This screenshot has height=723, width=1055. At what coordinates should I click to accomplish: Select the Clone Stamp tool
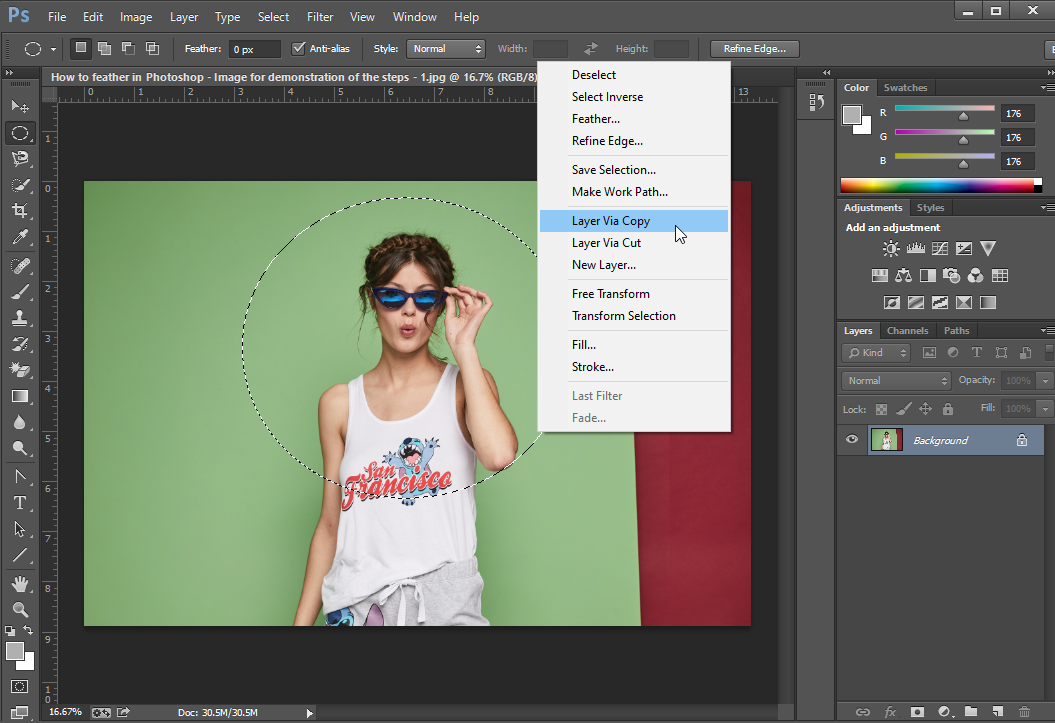coord(19,317)
